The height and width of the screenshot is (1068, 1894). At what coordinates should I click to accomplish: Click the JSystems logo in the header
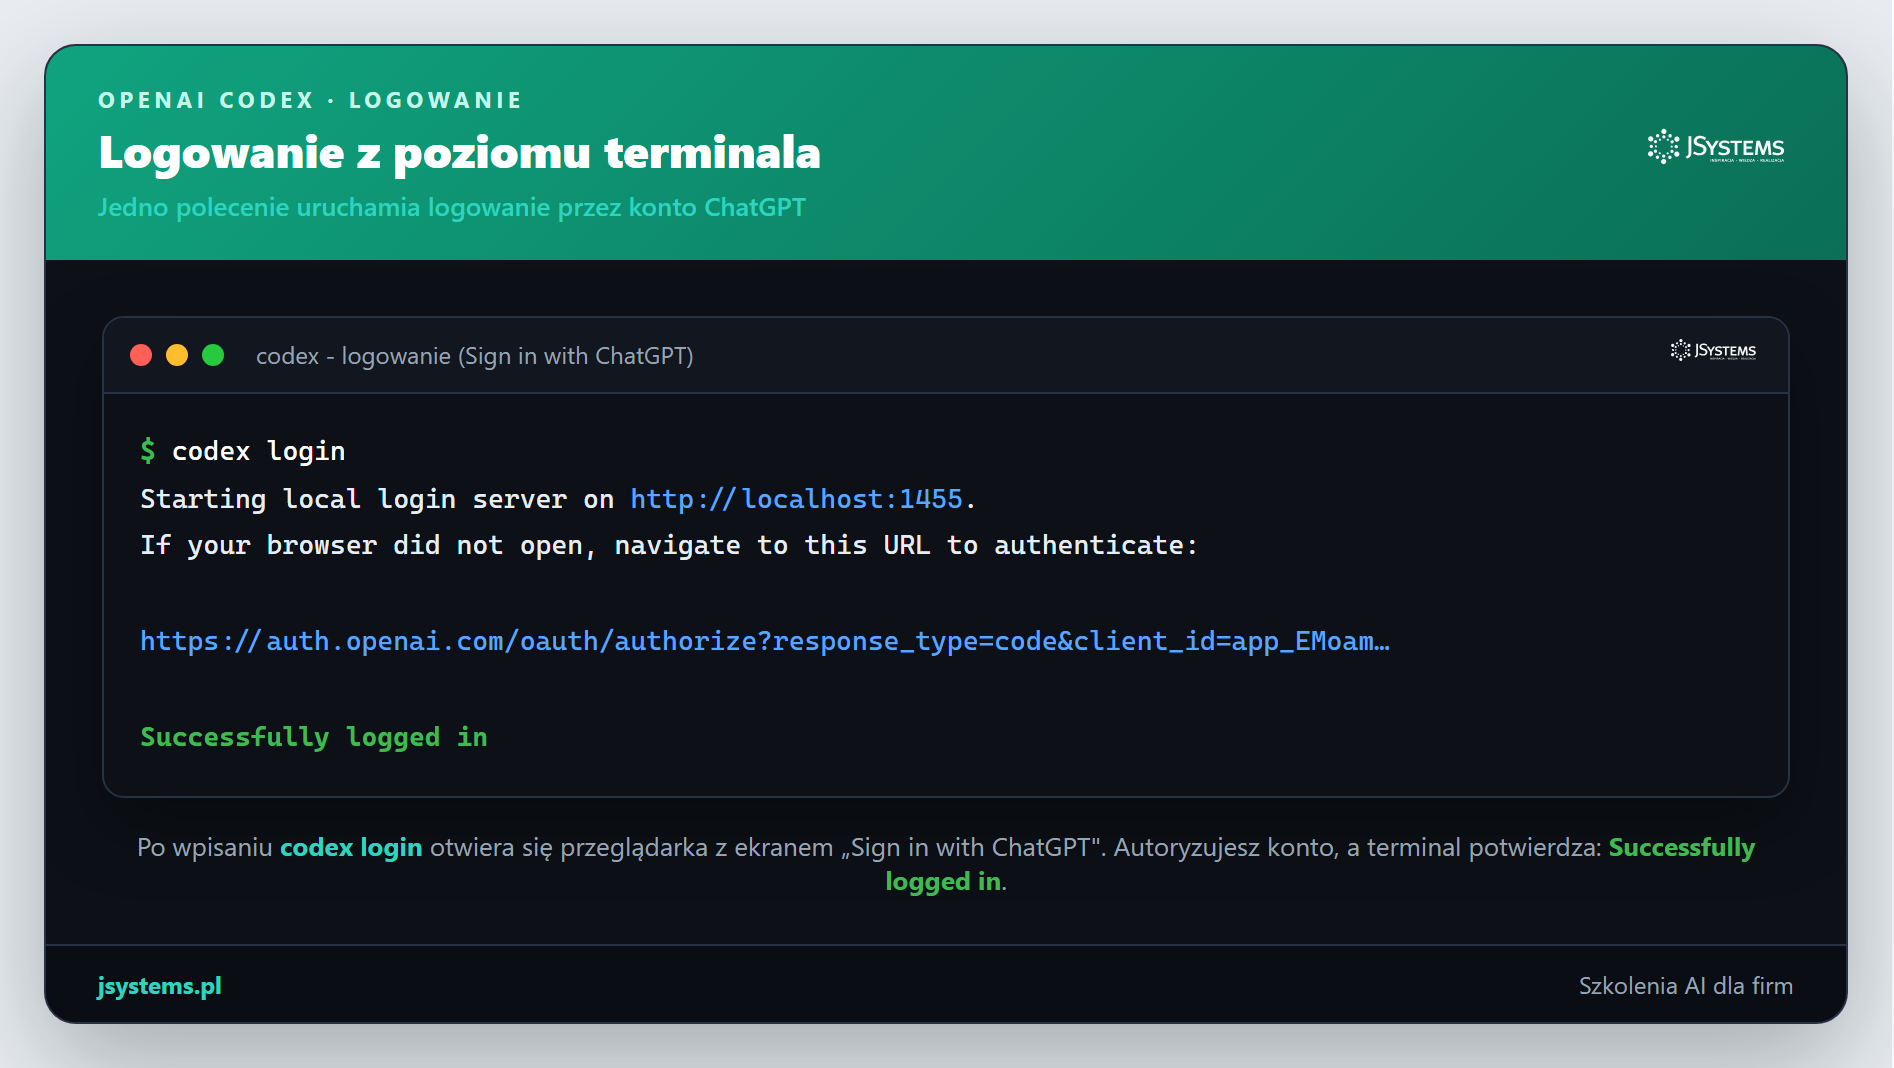tap(1716, 147)
